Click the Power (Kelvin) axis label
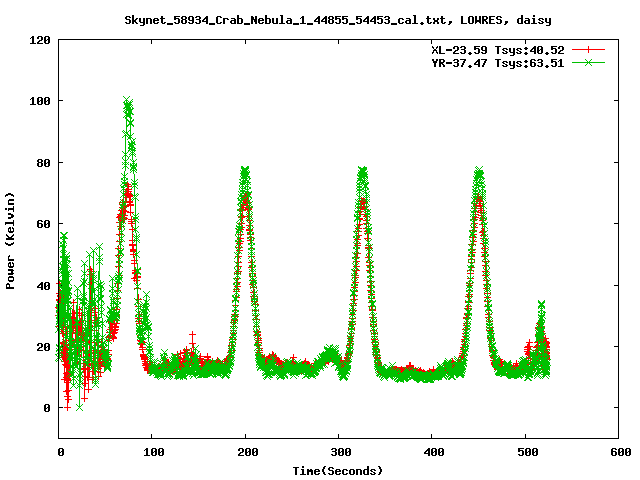 click(x=10, y=241)
